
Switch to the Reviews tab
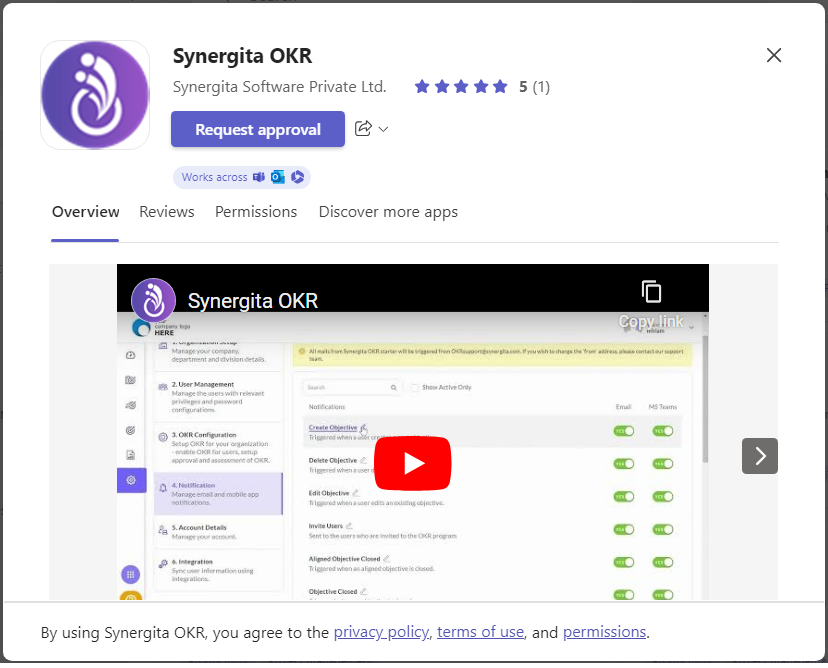167,212
